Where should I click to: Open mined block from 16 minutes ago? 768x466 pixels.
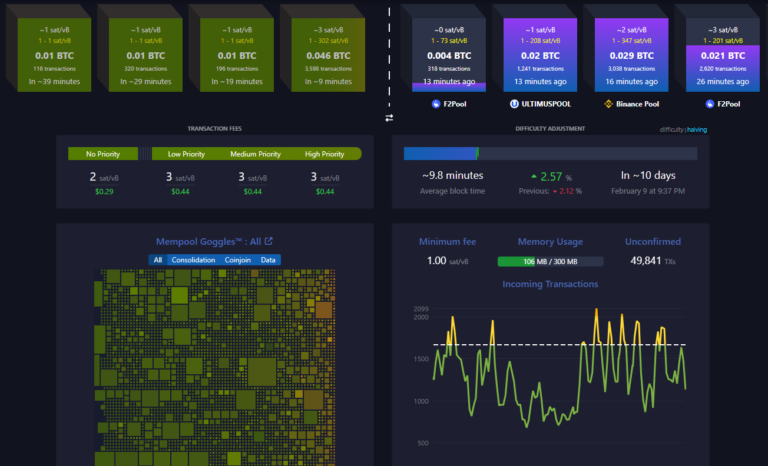click(x=631, y=55)
